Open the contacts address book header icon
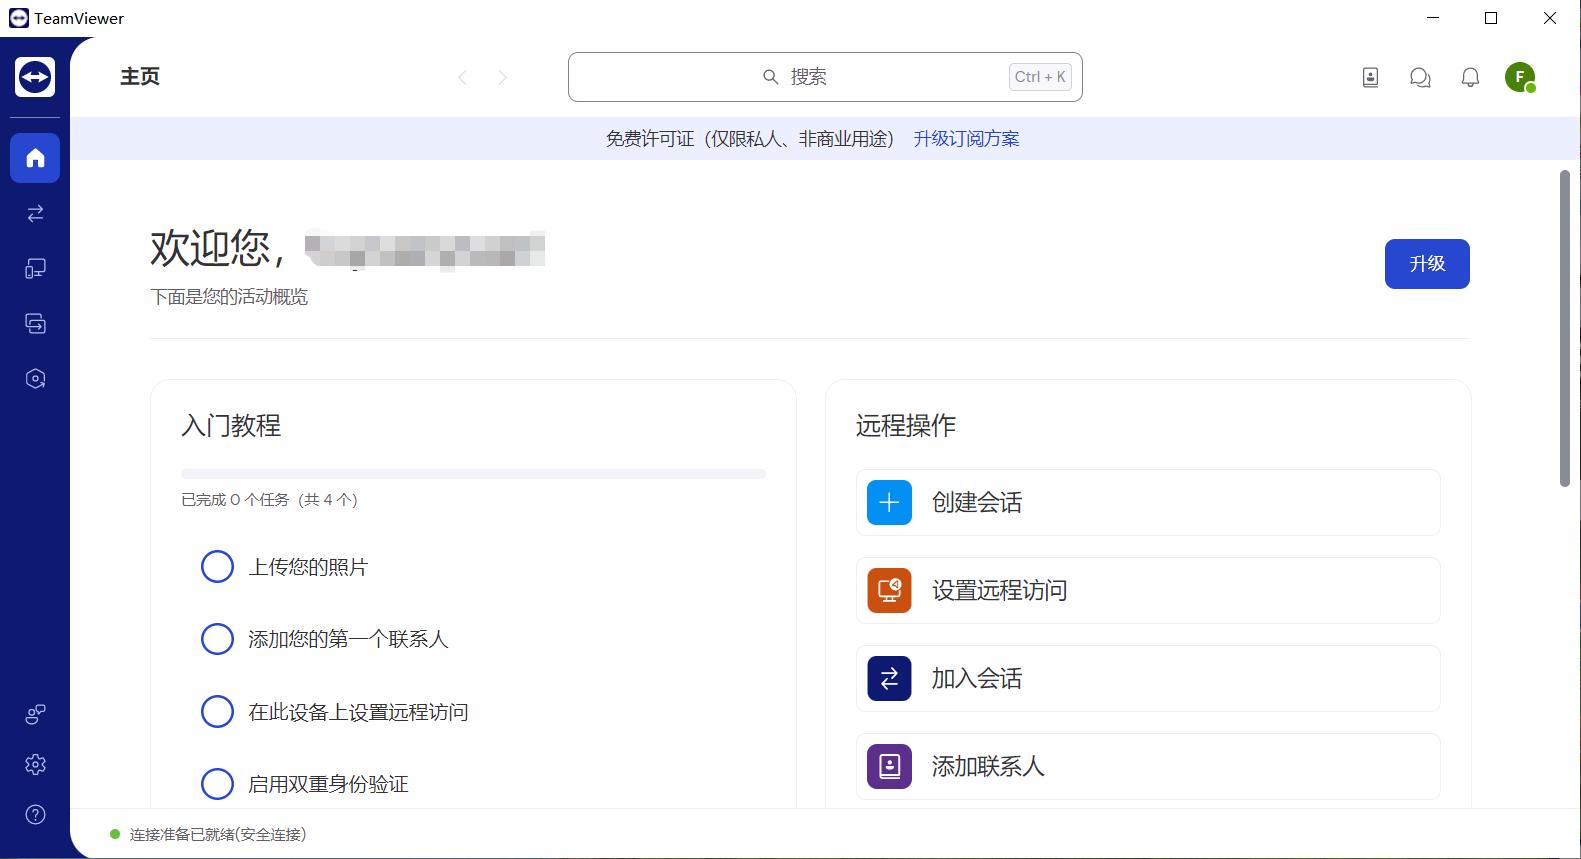1581x859 pixels. pos(1370,77)
